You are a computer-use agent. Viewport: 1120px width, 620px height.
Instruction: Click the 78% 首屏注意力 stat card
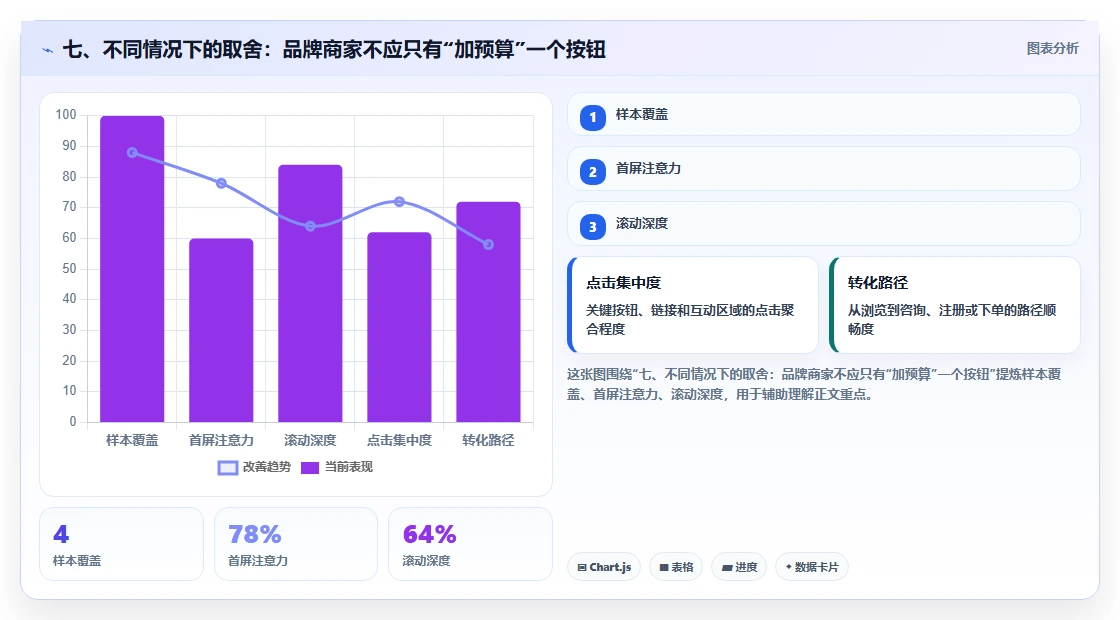[296, 544]
